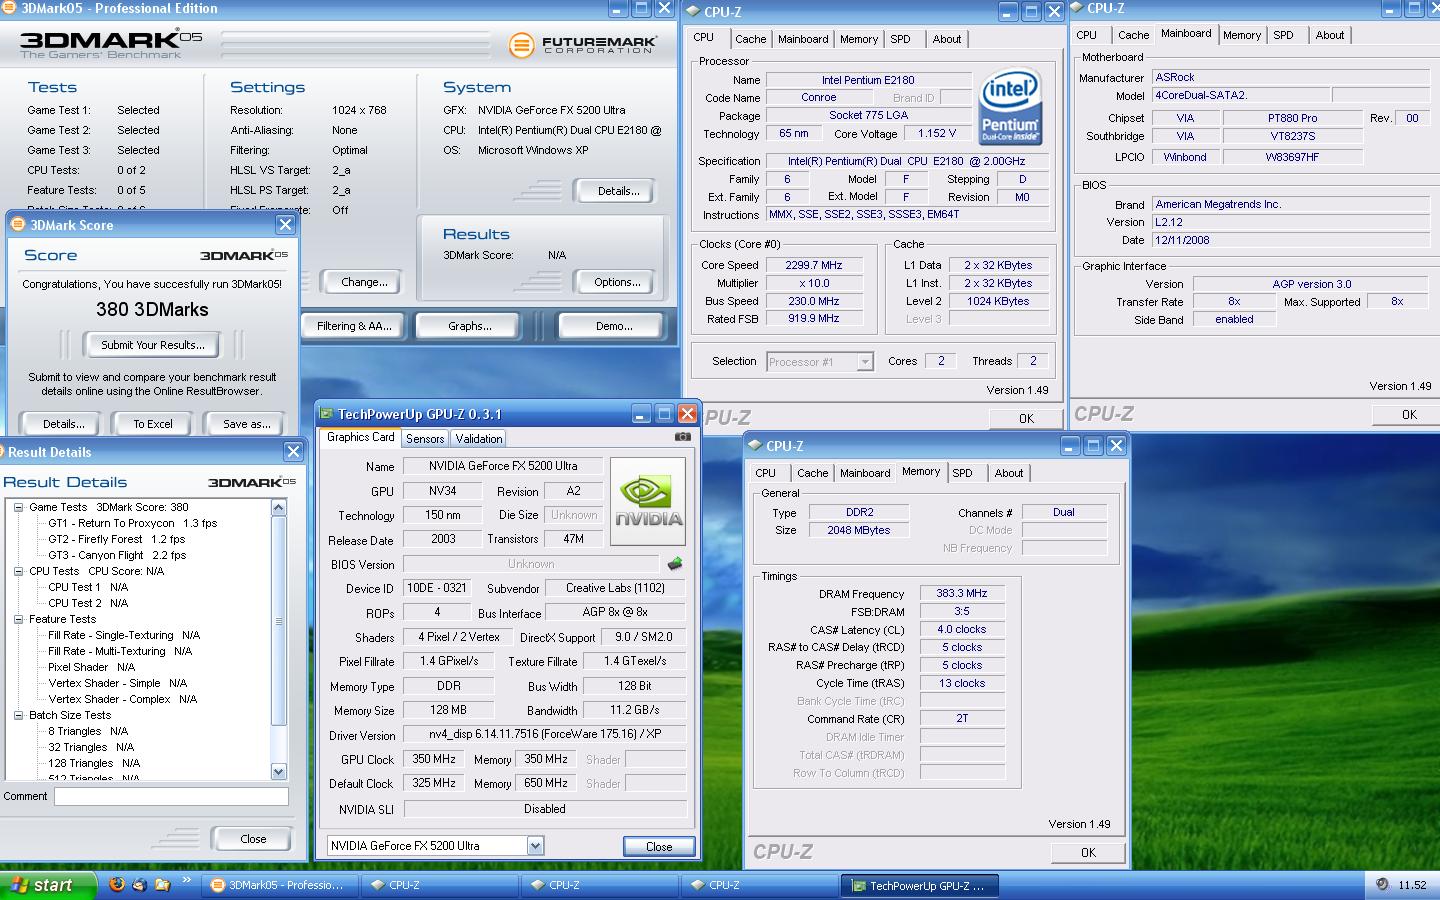1440x900 pixels.
Task: Open Filtering & AA settings
Action: click(x=354, y=326)
